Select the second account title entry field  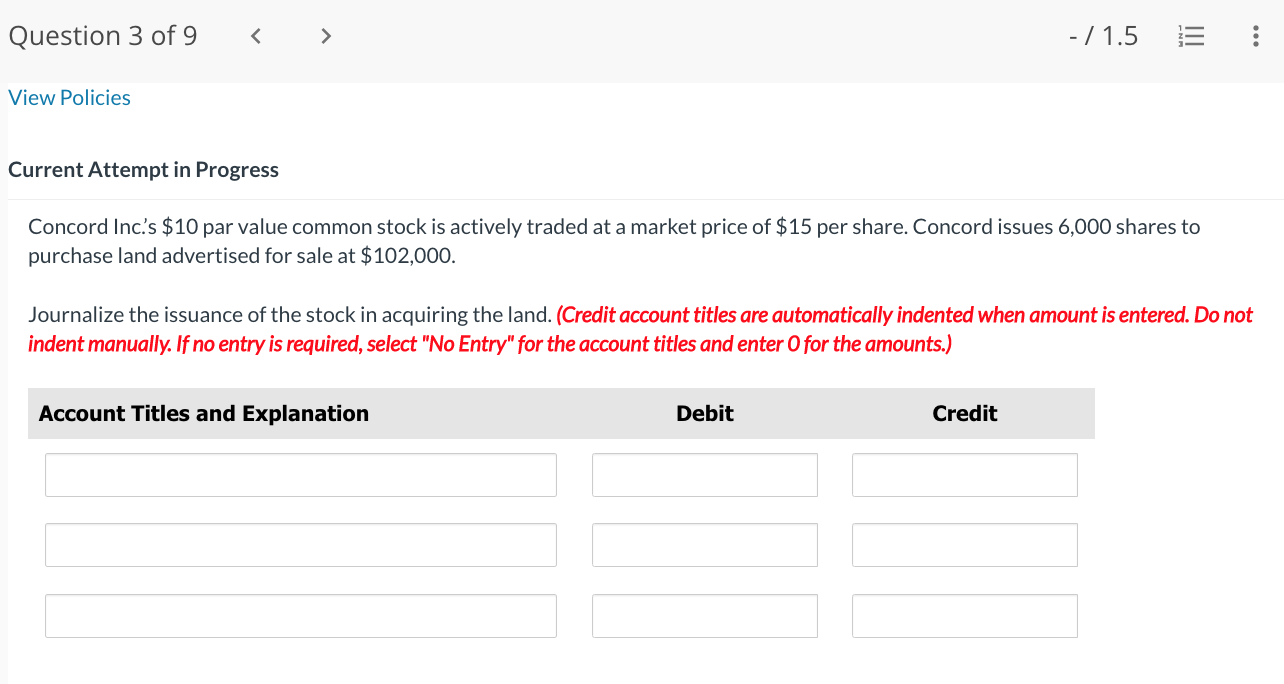coord(300,545)
